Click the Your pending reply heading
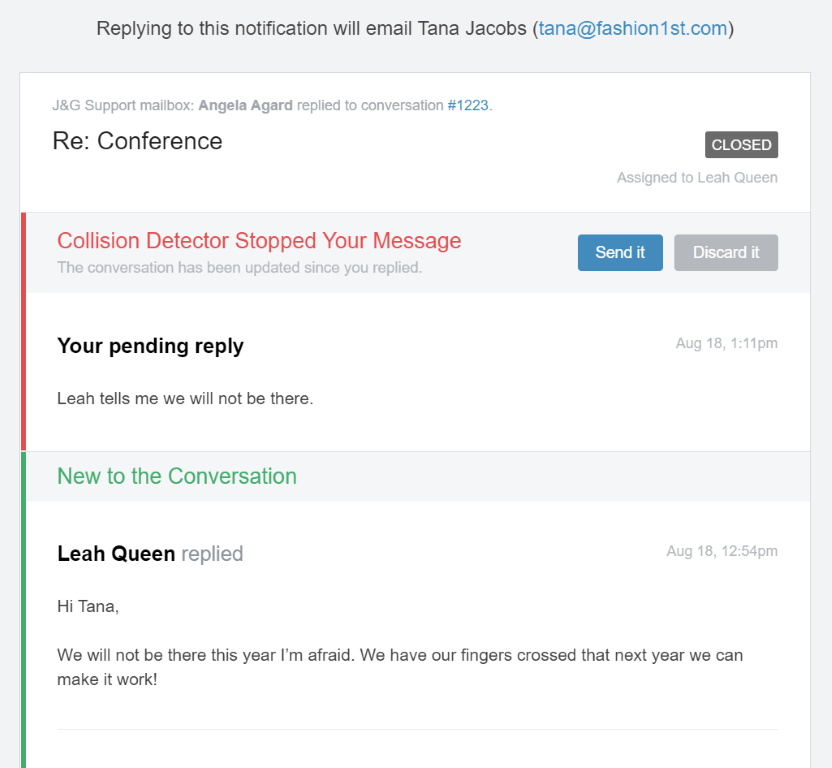832x768 pixels. click(150, 346)
